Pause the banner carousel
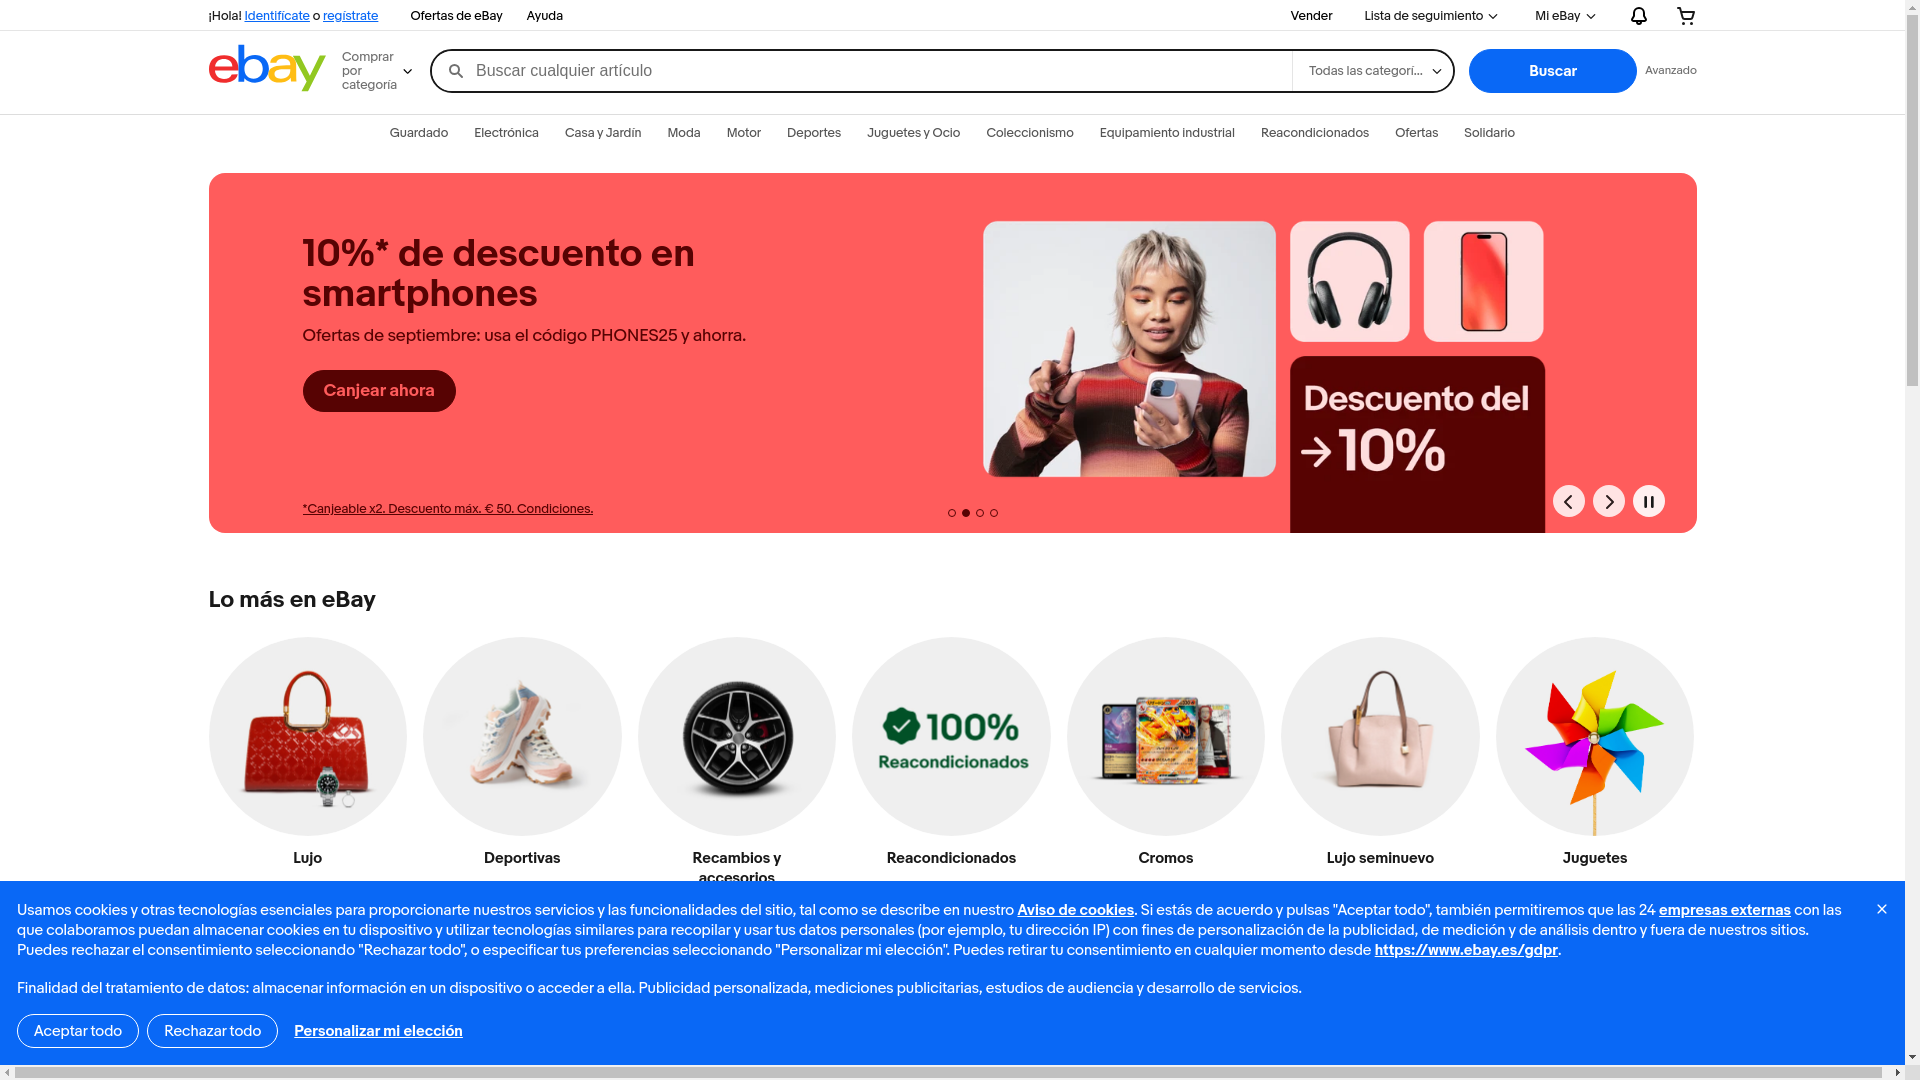 click(x=1649, y=501)
